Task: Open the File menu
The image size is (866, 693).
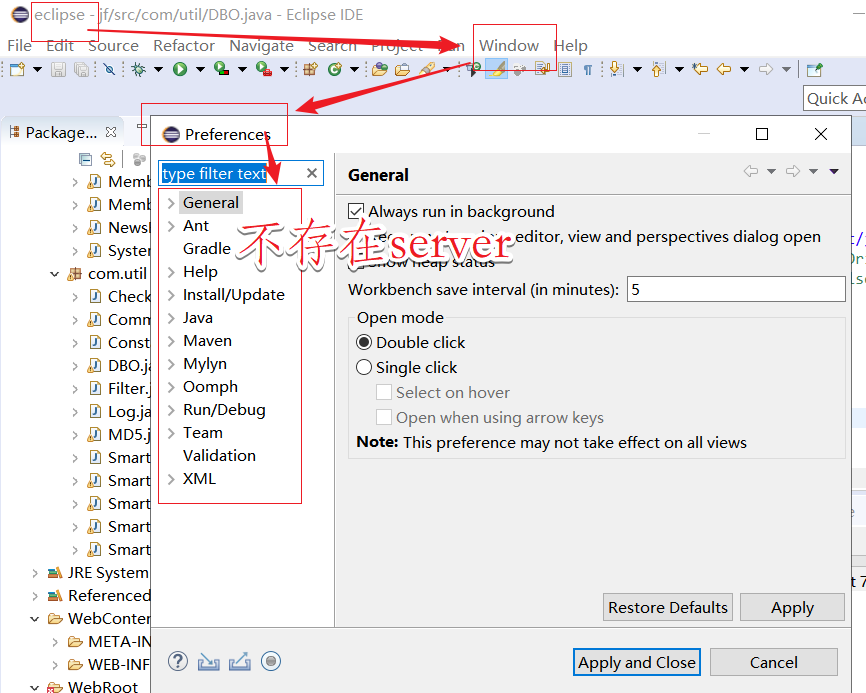Action: [x=19, y=46]
